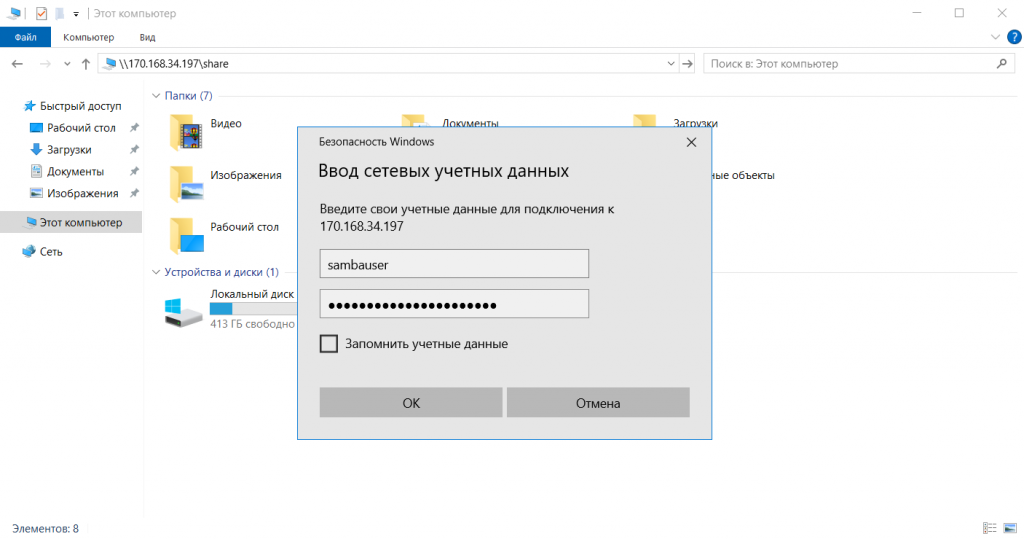1024x539 pixels.
Task: Select the Документы folder in main pane
Action: pos(451,122)
